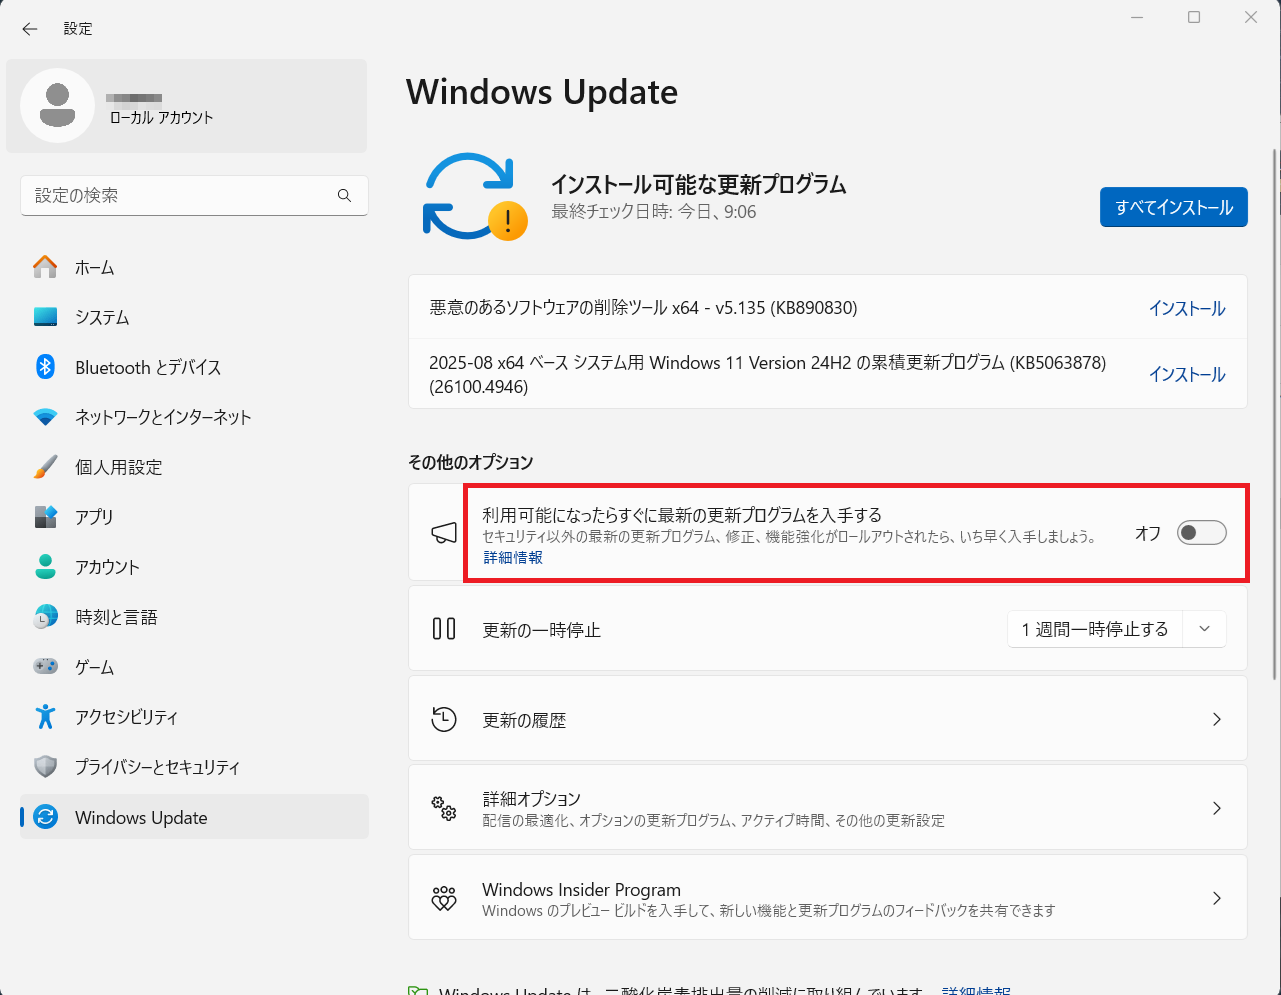The width and height of the screenshot is (1281, 995).
Task: Open the ゲーム settings page
Action: point(194,667)
